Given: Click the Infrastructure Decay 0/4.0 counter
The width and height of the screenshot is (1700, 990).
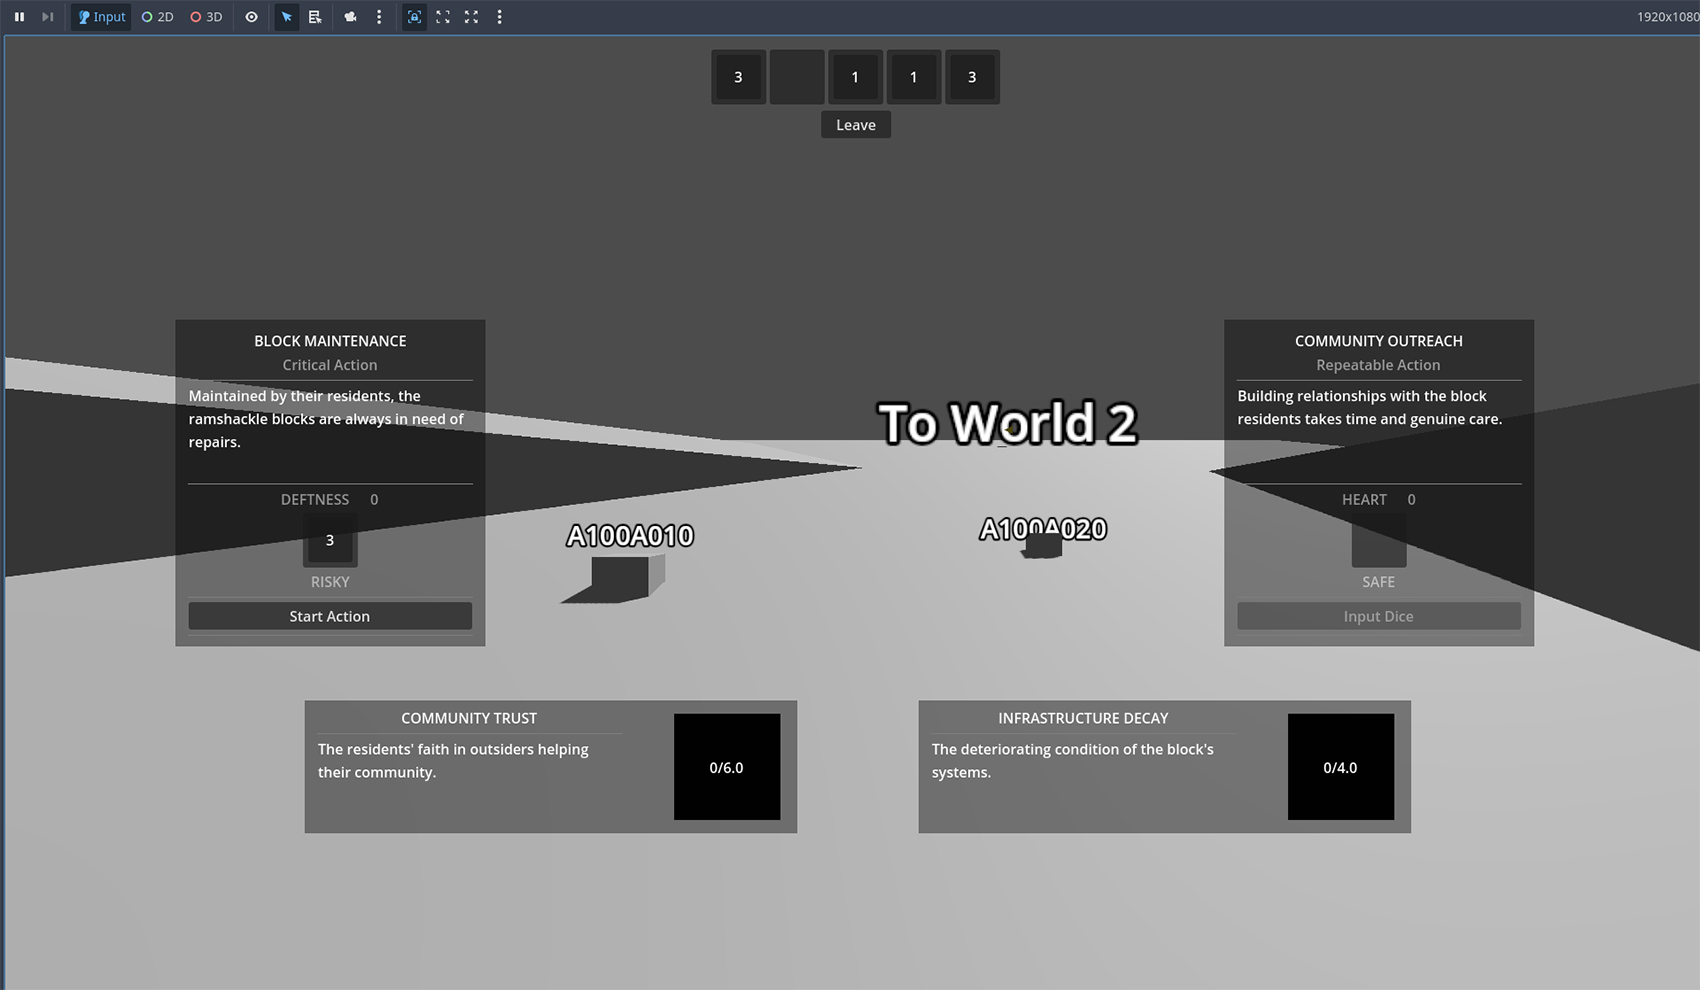Looking at the screenshot, I should 1341,767.
